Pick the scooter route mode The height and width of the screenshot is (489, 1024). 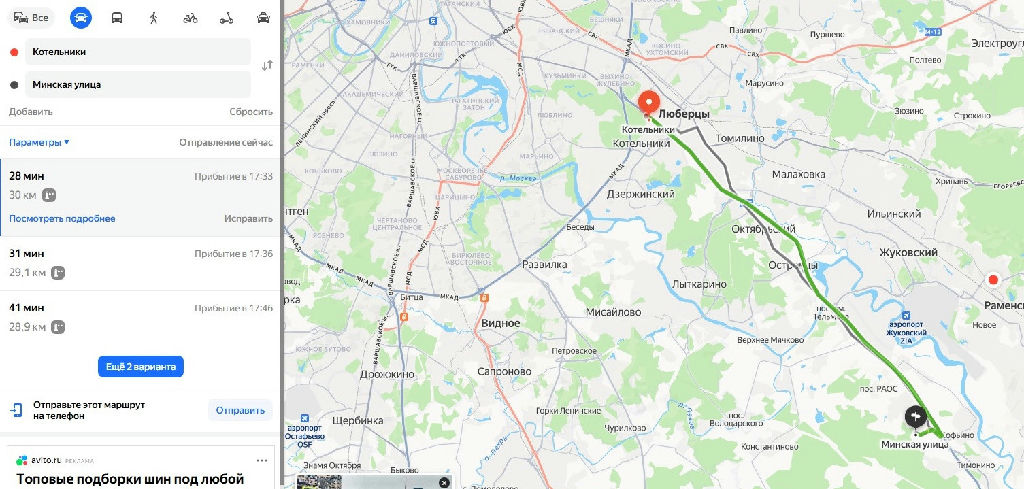(227, 18)
